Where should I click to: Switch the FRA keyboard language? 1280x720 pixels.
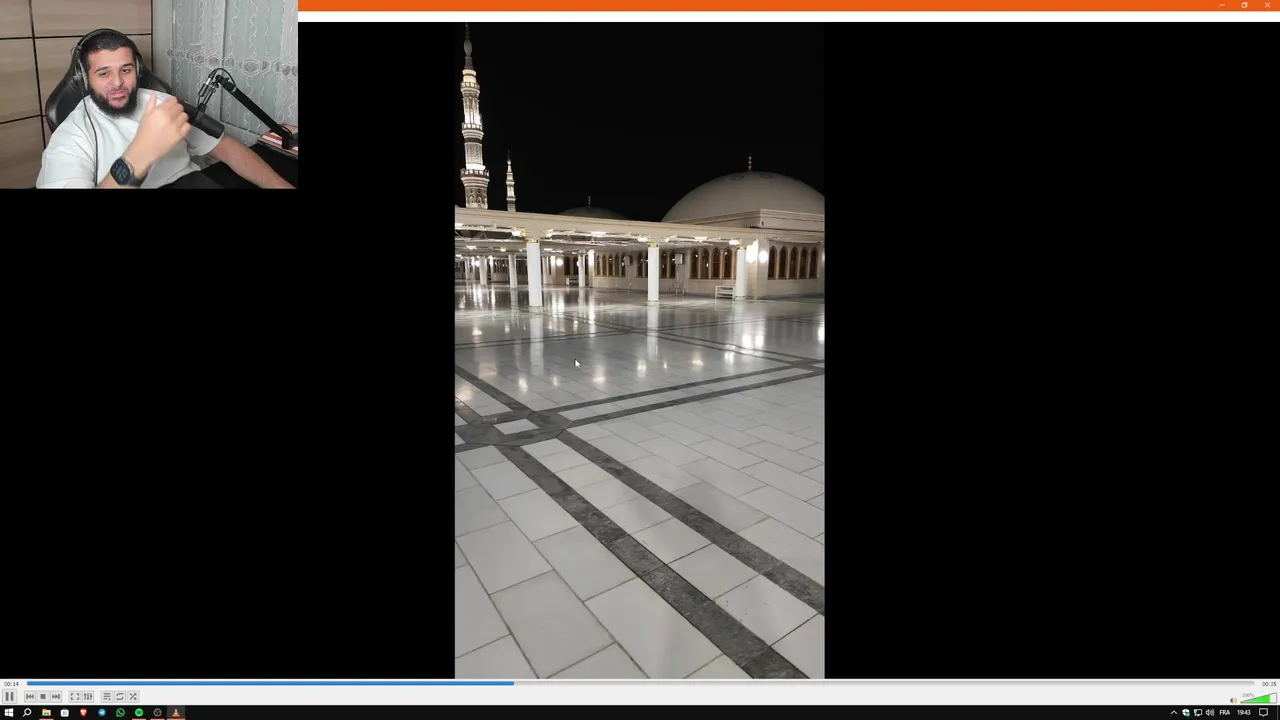click(x=1225, y=713)
